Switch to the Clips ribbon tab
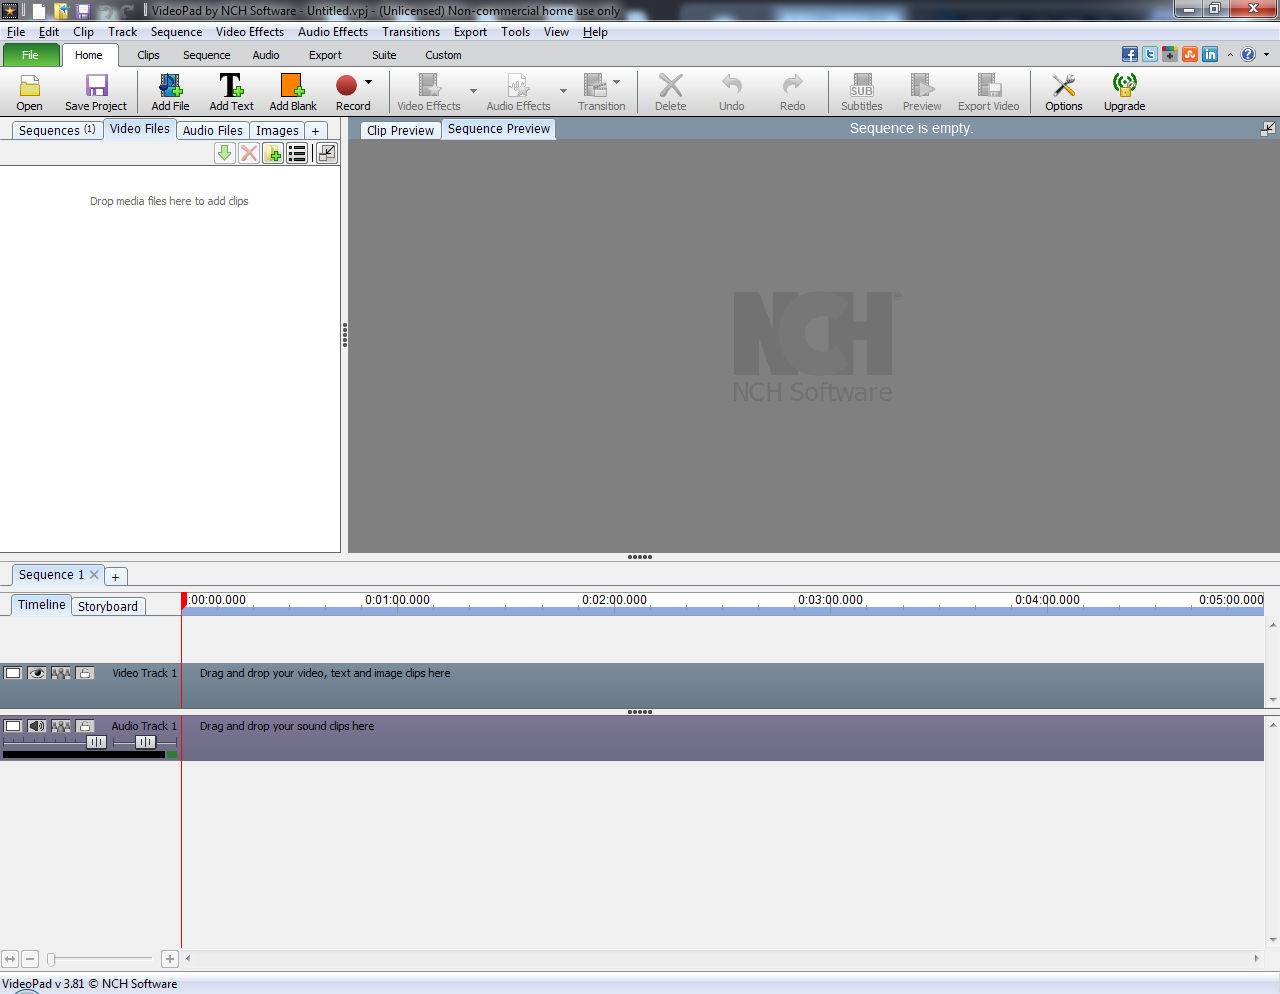Viewport: 1280px width, 994px height. coord(148,55)
